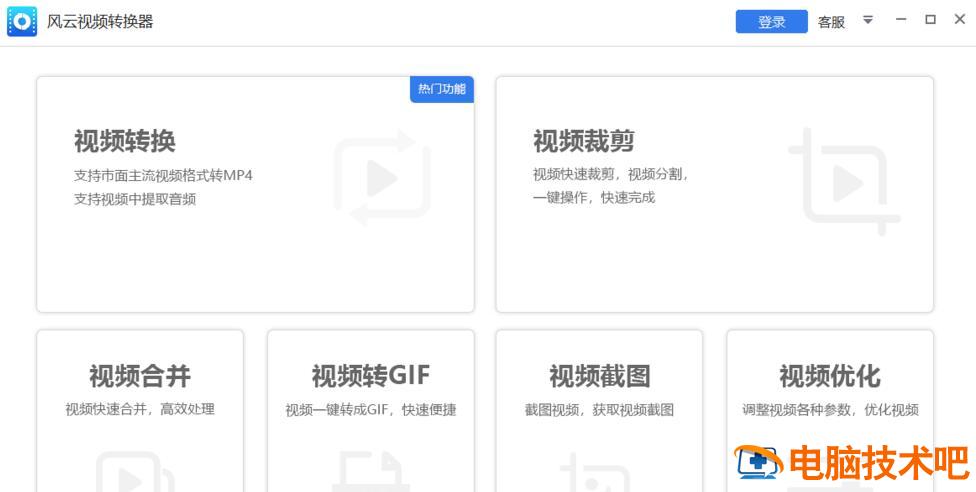Click the 登录 login button
This screenshot has height=492, width=976.
(x=771, y=22)
